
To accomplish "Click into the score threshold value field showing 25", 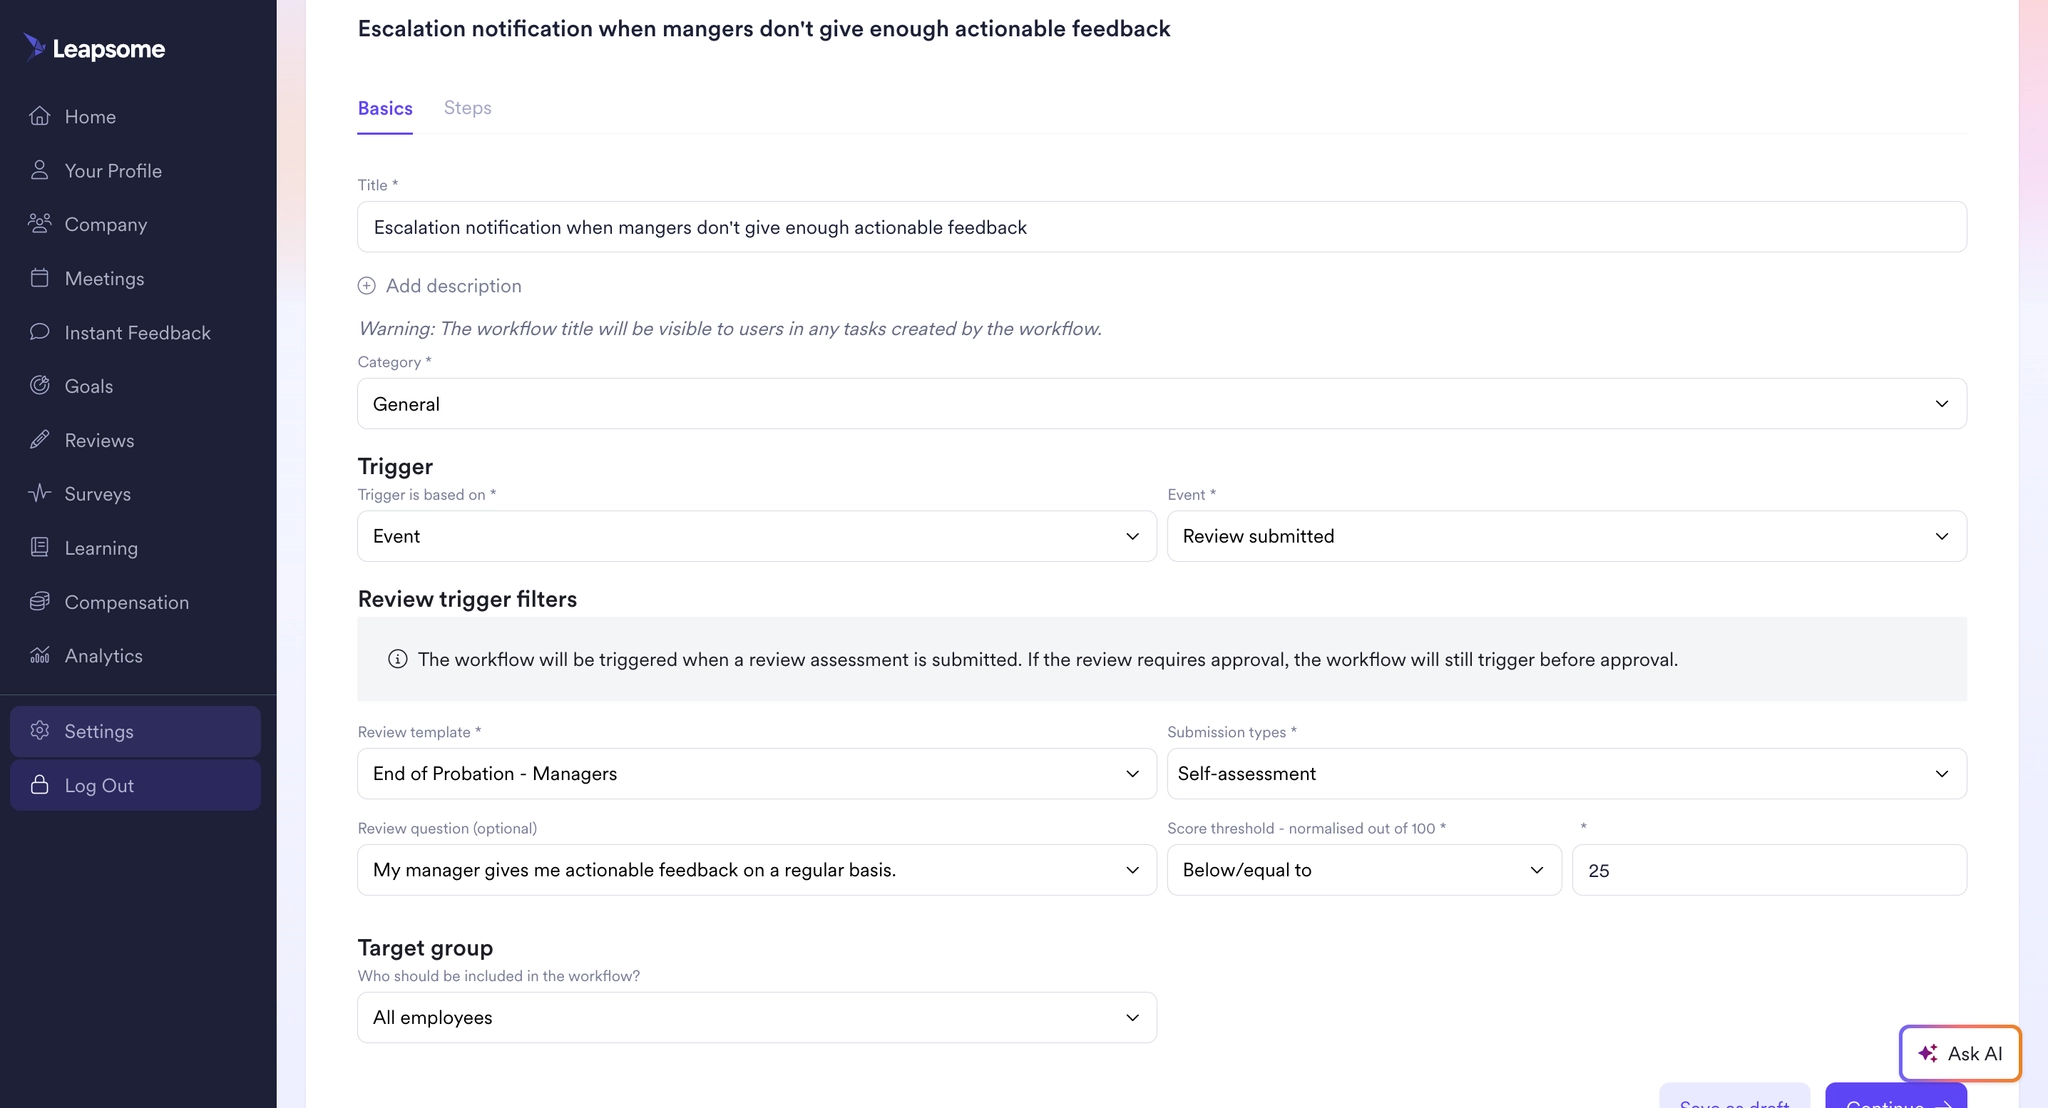I will pos(1768,870).
